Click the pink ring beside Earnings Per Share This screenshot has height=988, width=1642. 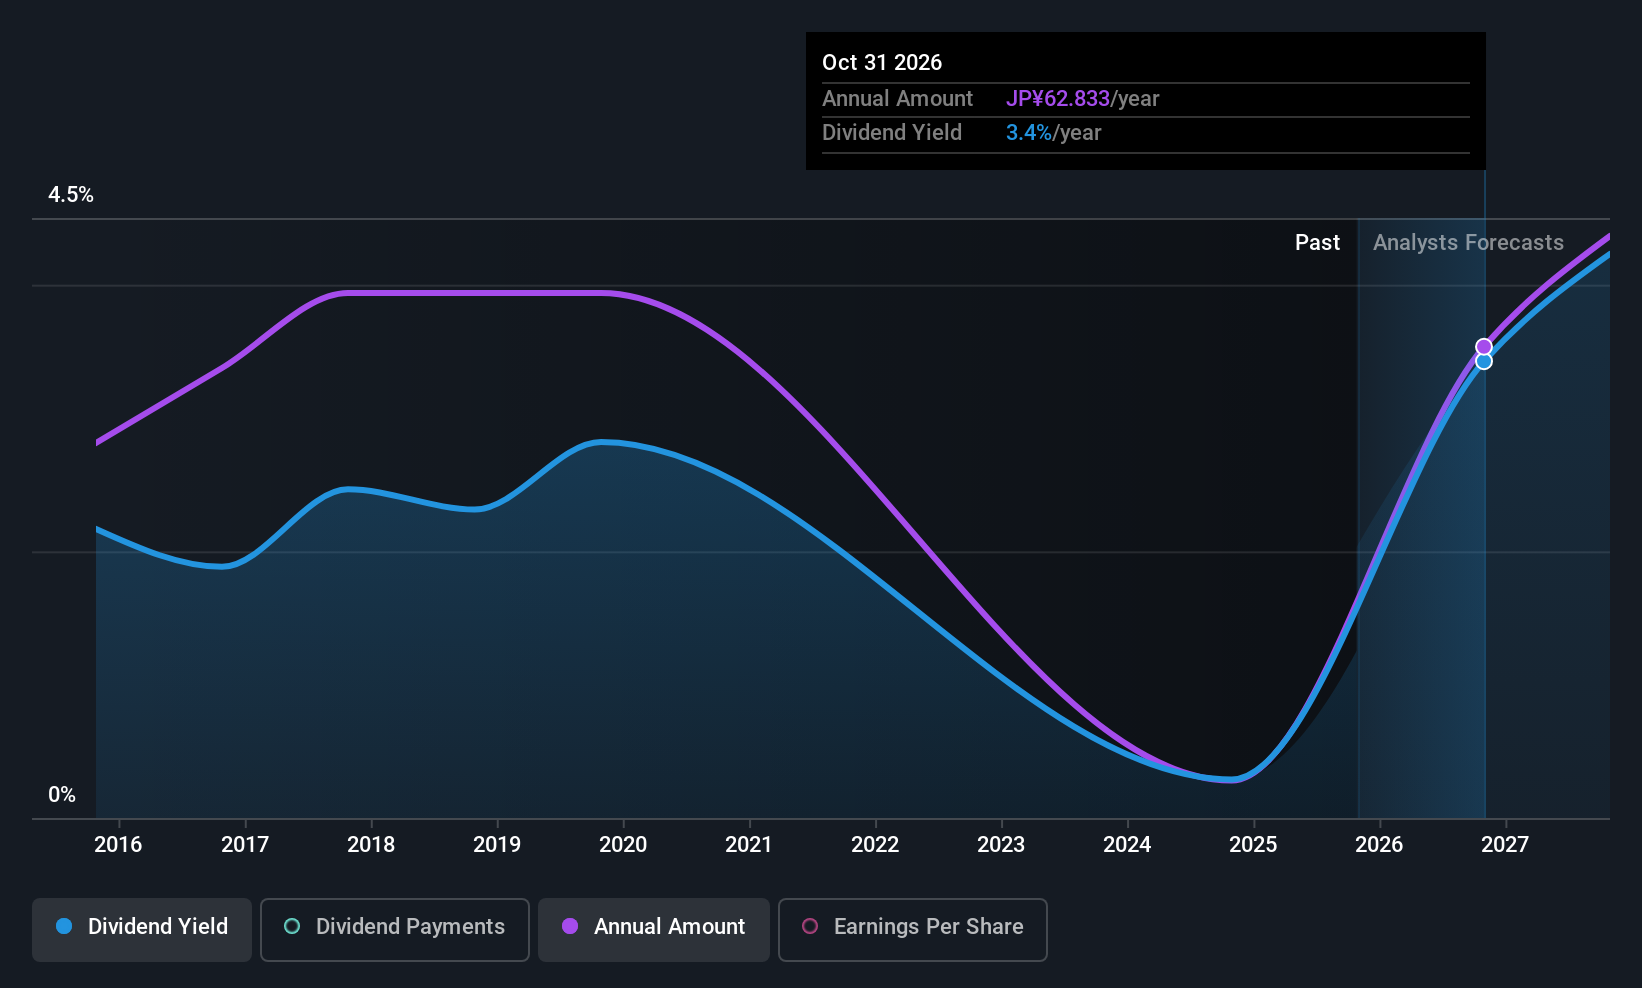(x=810, y=927)
